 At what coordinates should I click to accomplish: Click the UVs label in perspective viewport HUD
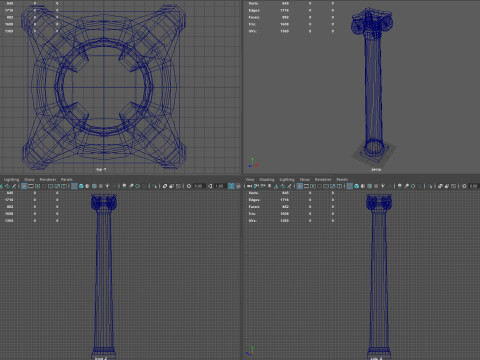pyautogui.click(x=252, y=31)
